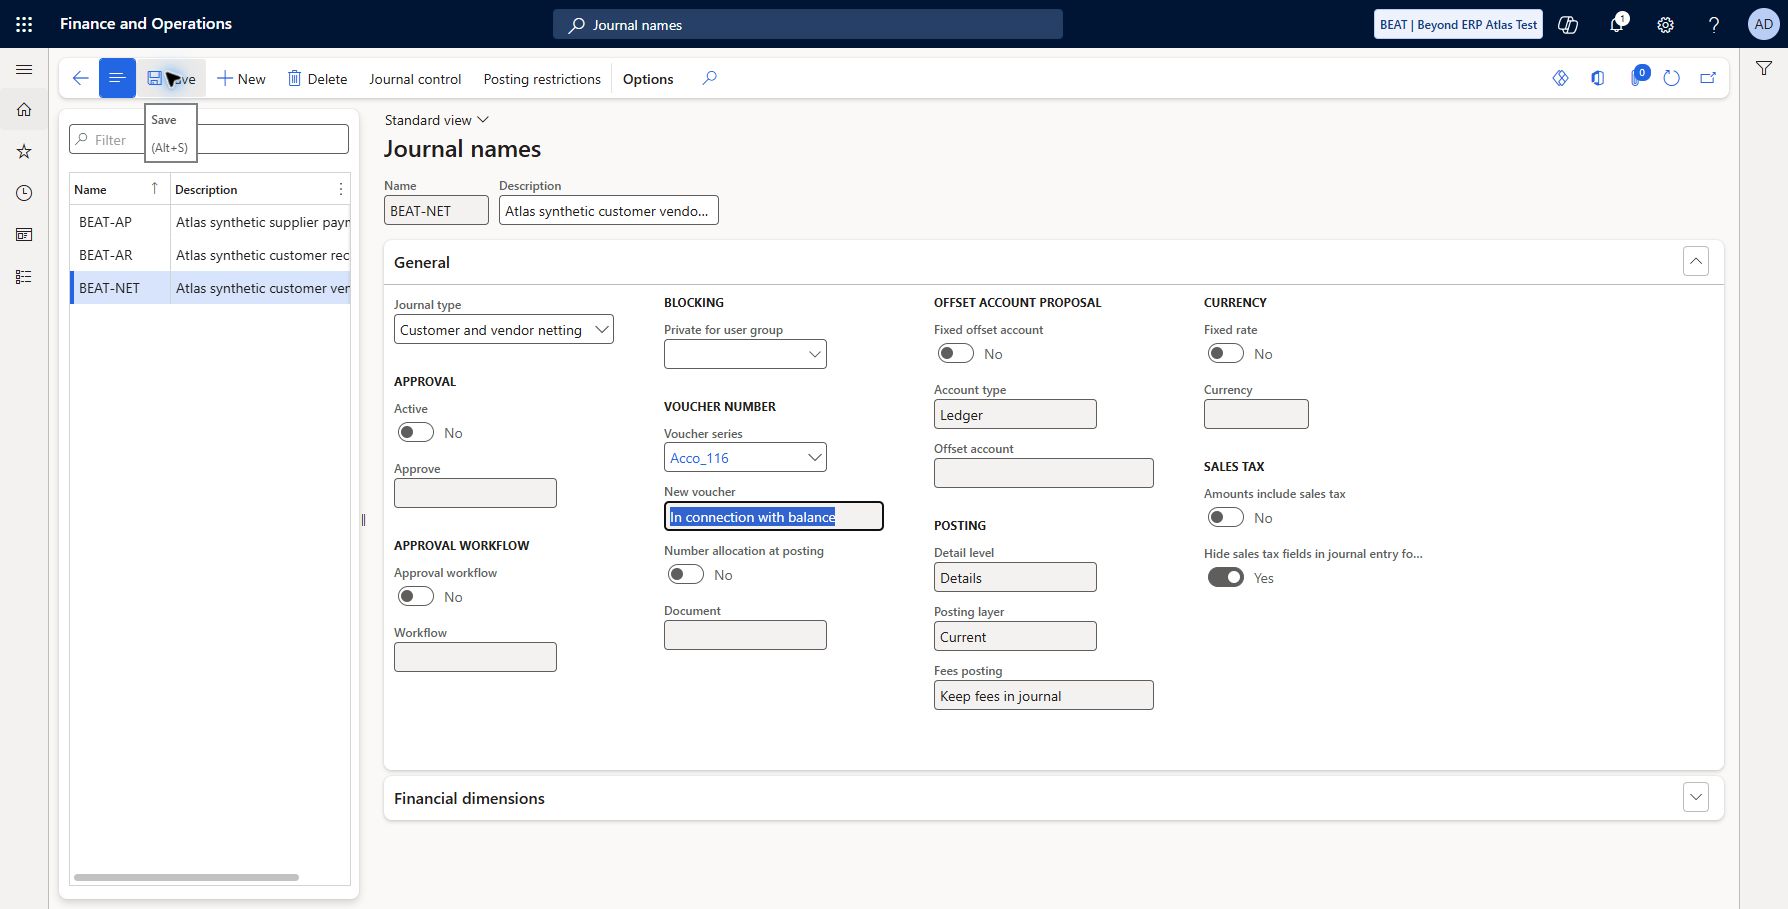Search the action pane with magnifier icon
The image size is (1788, 909).
tap(709, 78)
